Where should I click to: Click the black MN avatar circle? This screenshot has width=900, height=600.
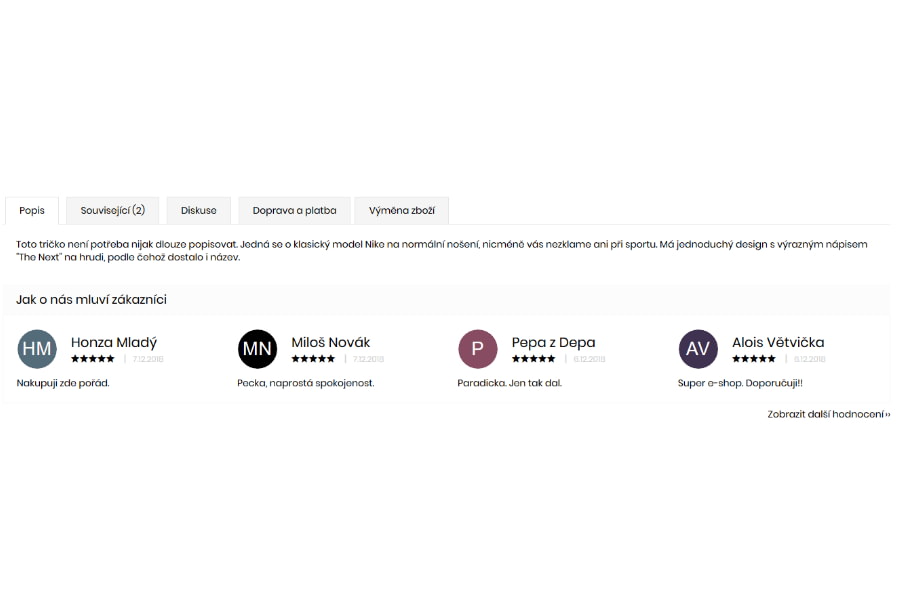pyautogui.click(x=257, y=349)
